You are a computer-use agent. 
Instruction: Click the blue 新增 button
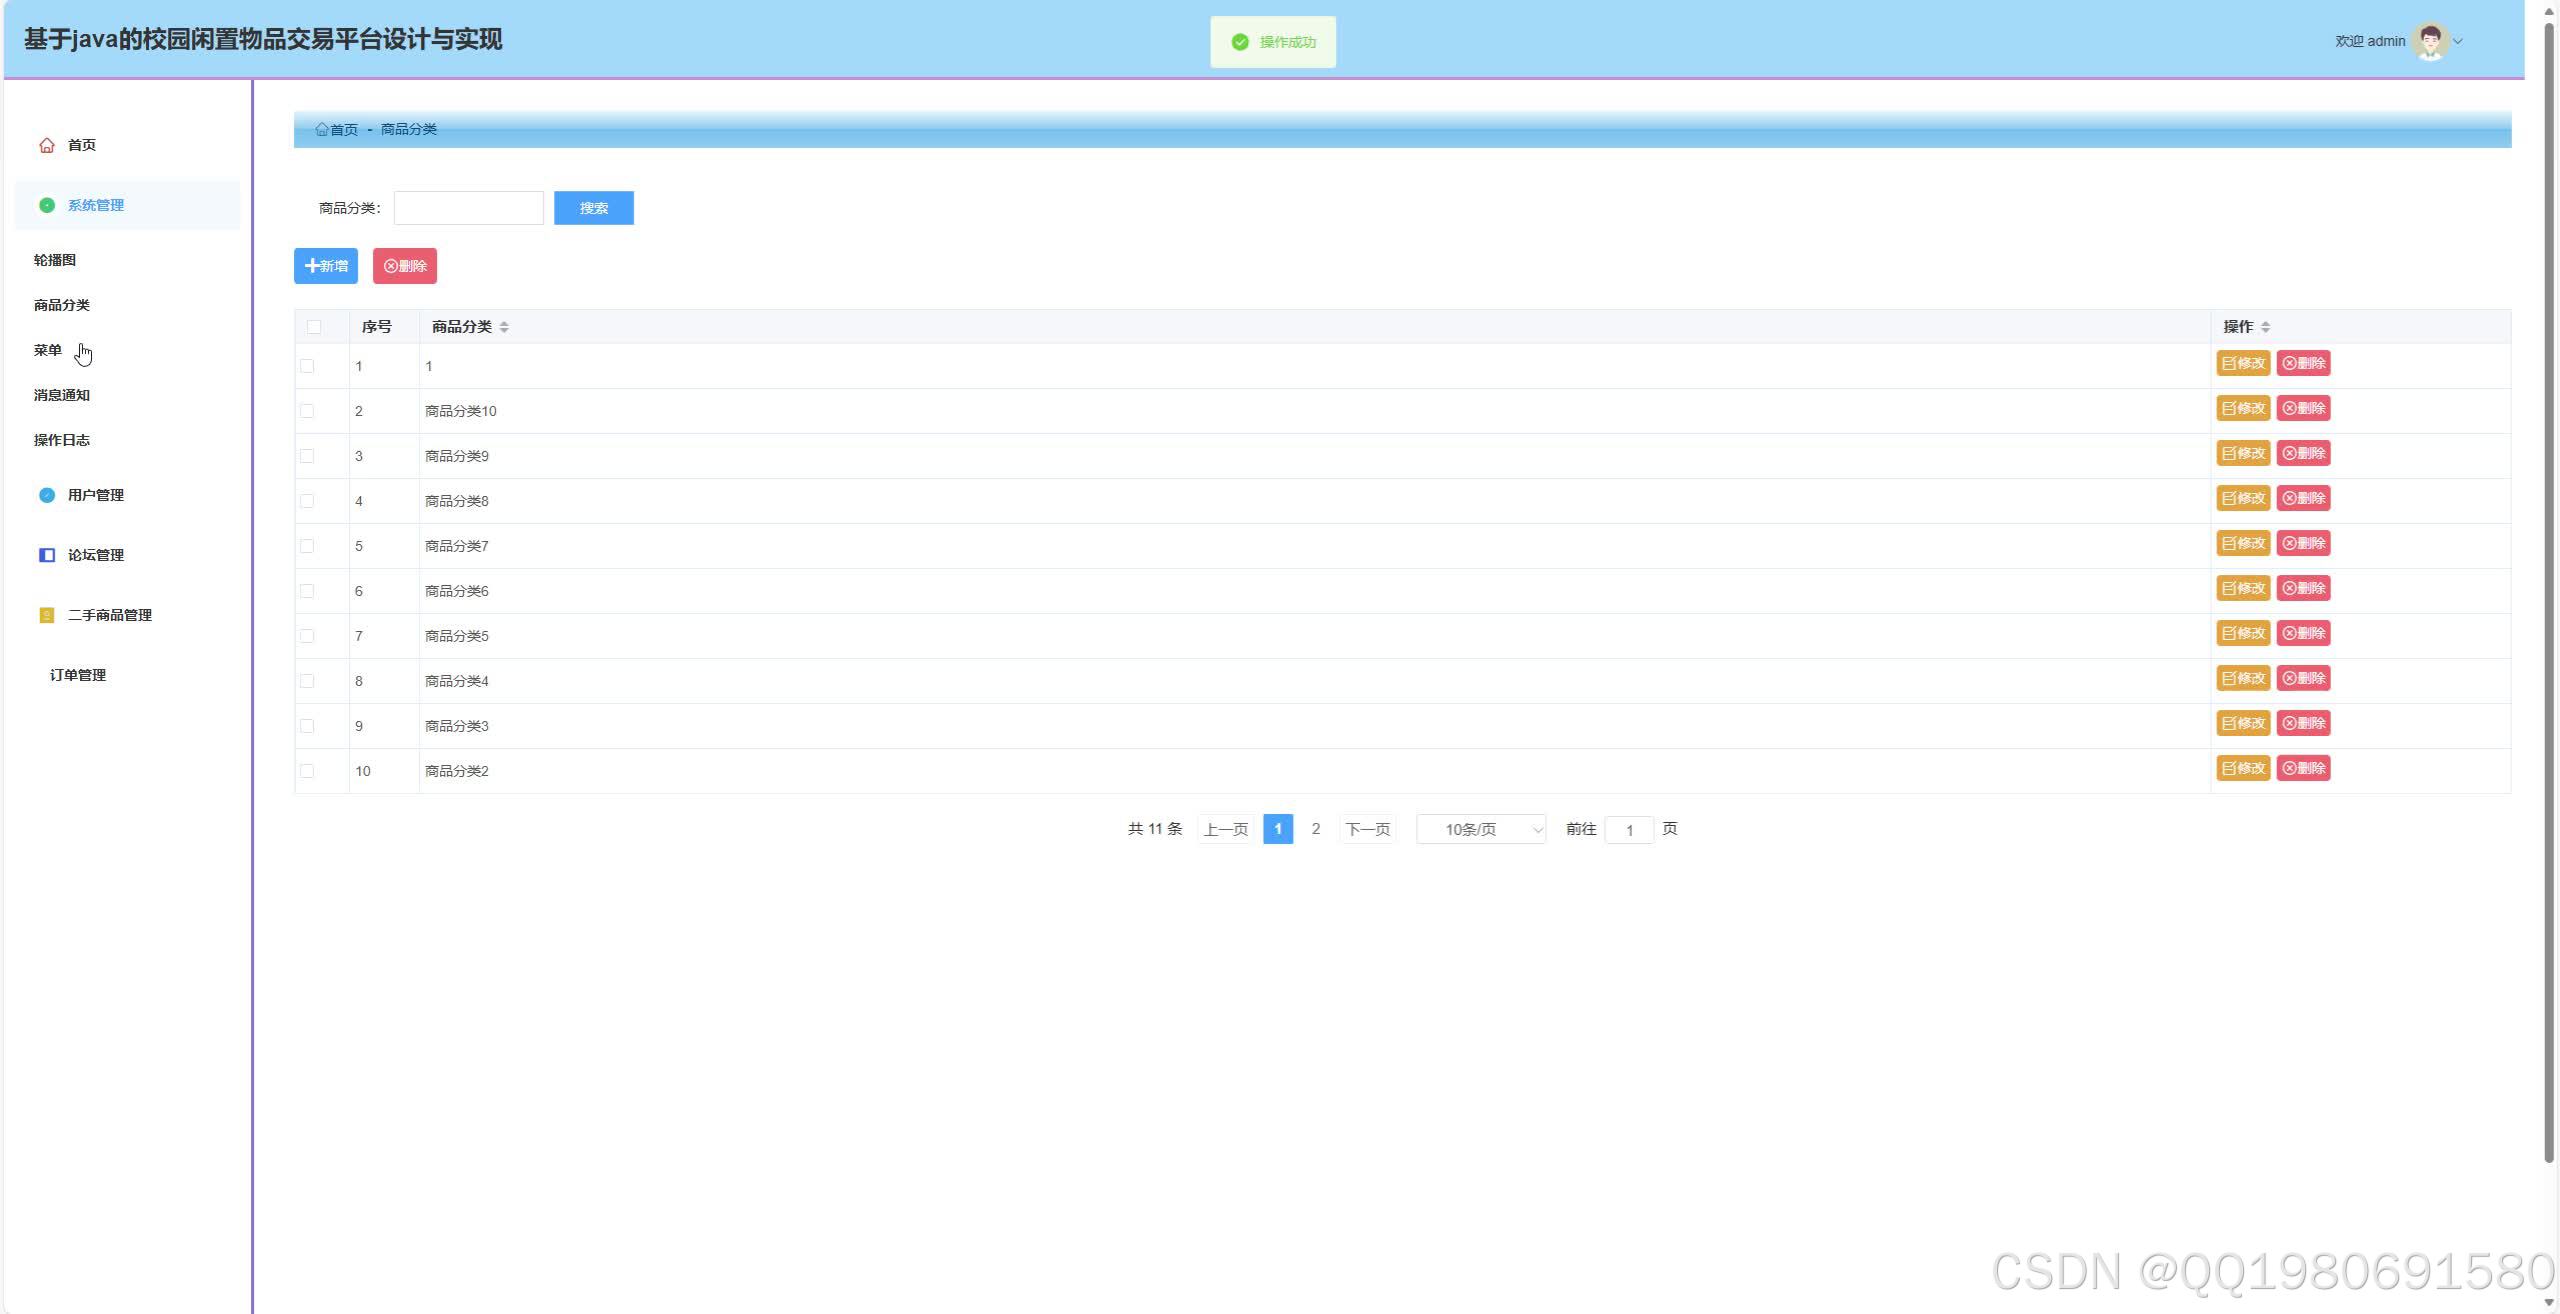click(326, 266)
